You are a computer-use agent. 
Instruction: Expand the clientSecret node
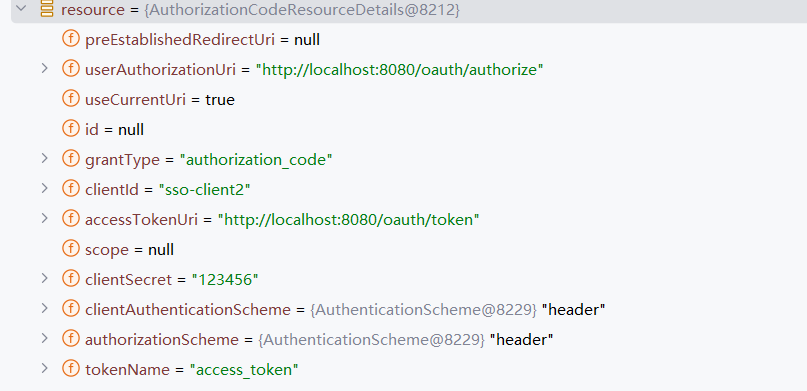point(44,278)
